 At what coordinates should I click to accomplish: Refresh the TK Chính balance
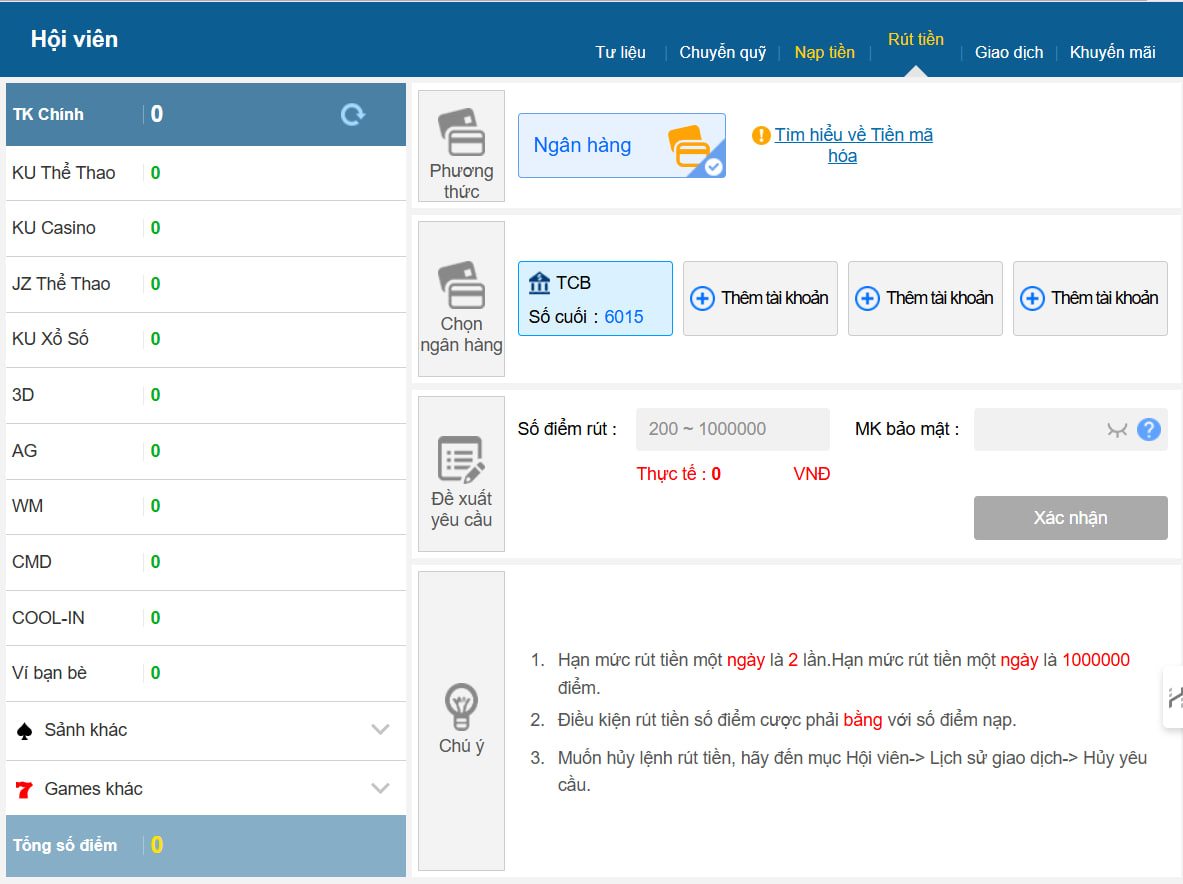[x=353, y=115]
